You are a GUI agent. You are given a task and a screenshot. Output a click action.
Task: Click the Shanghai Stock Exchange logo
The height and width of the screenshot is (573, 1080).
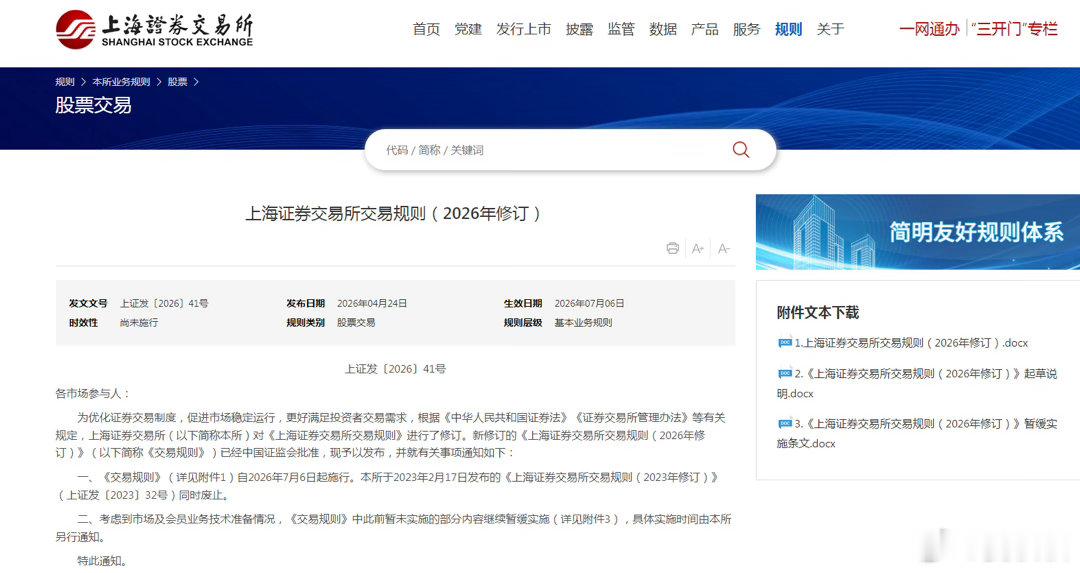coord(154,30)
